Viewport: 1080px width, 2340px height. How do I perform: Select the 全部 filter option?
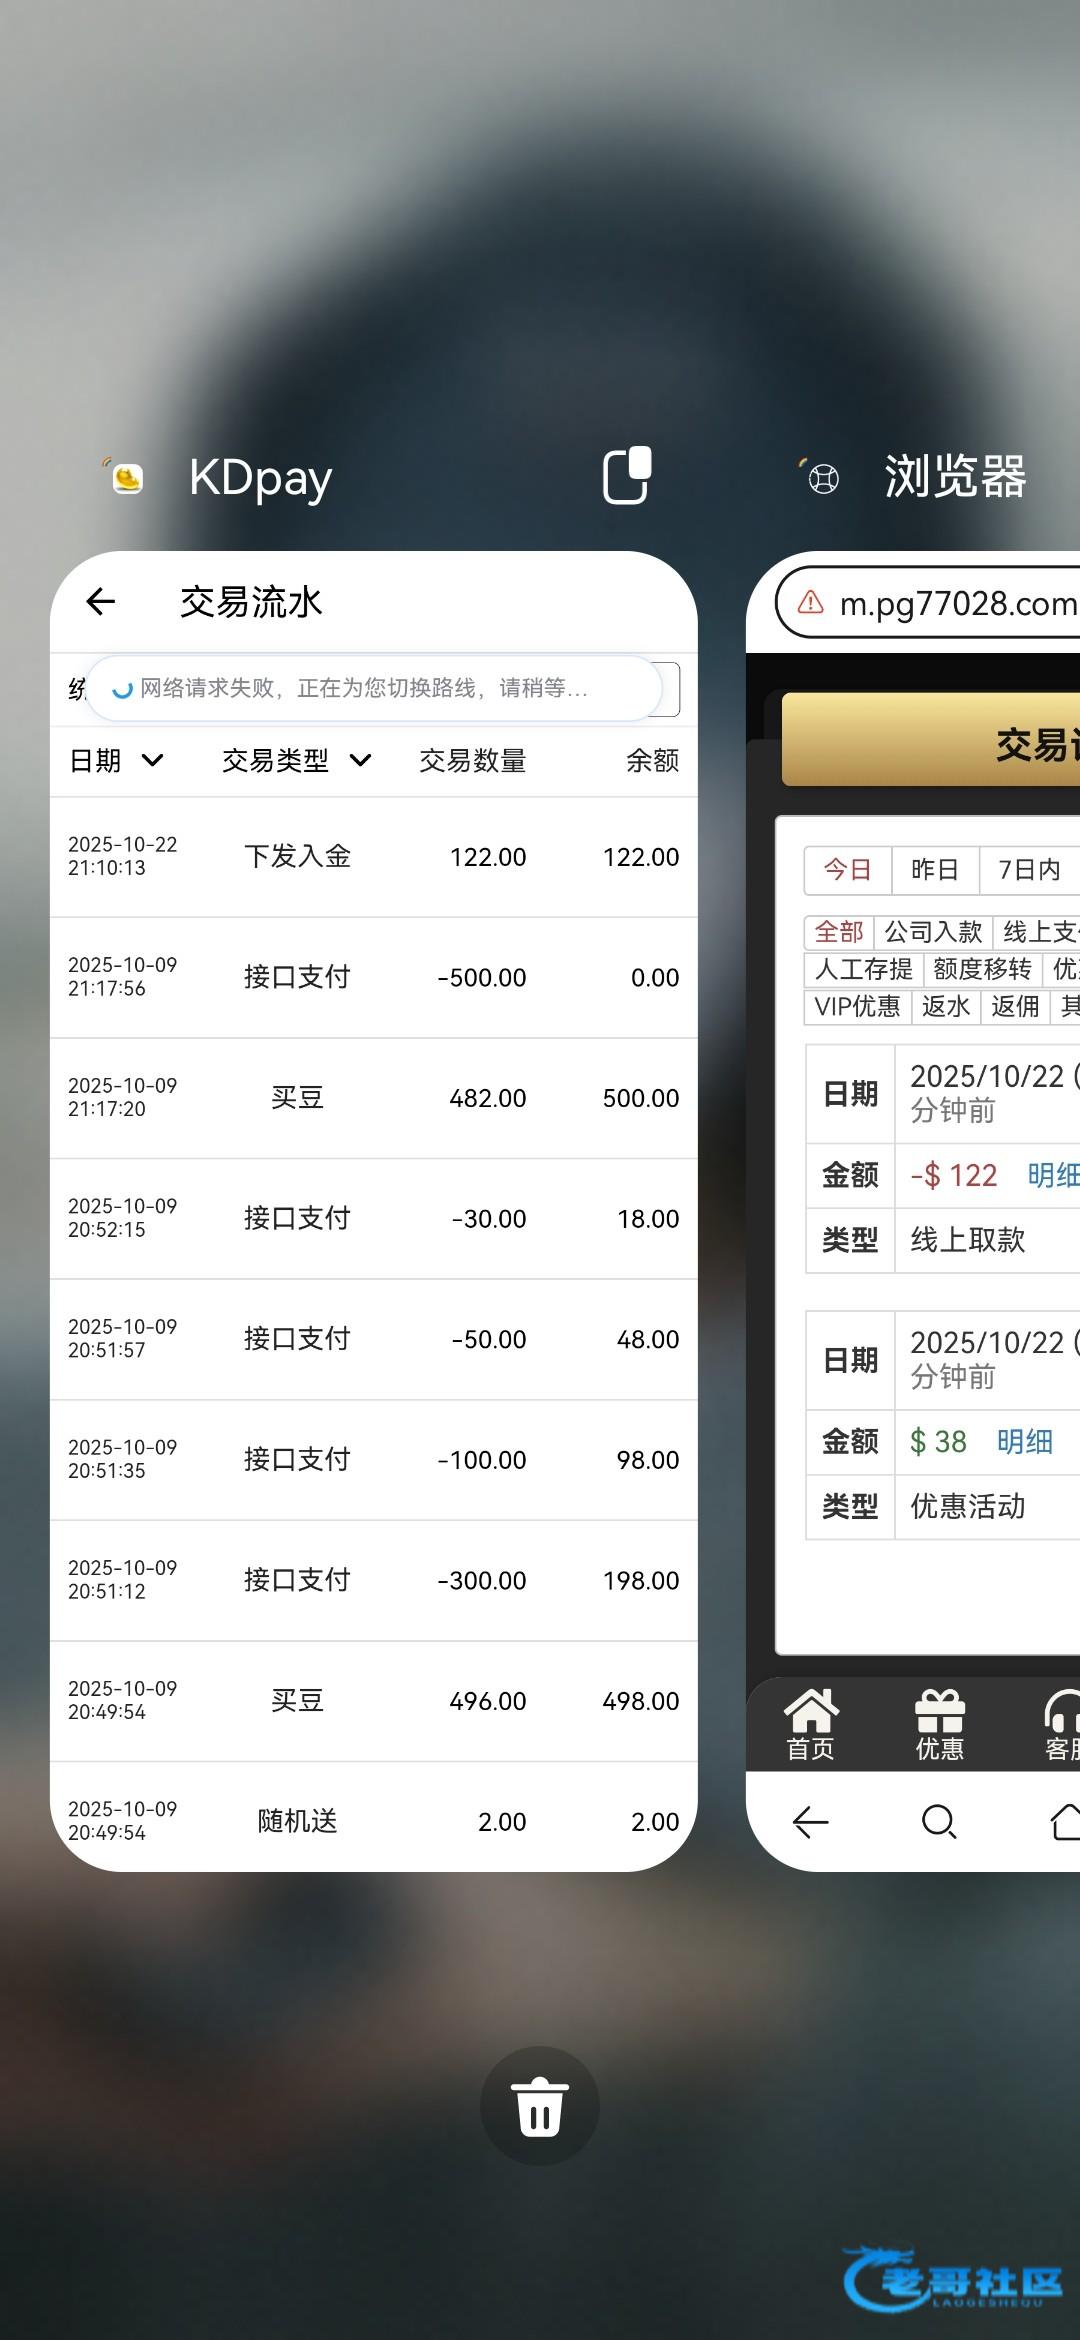point(838,932)
